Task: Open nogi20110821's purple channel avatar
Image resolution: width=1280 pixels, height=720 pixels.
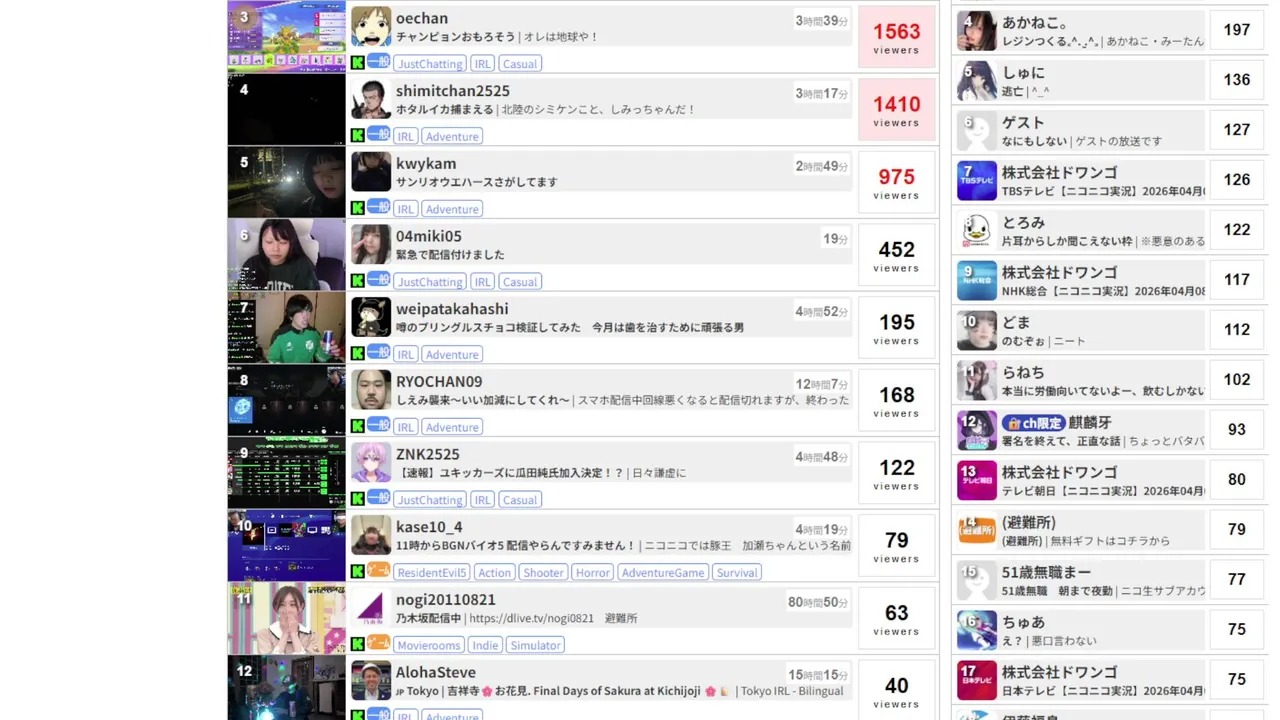Action: point(371,608)
